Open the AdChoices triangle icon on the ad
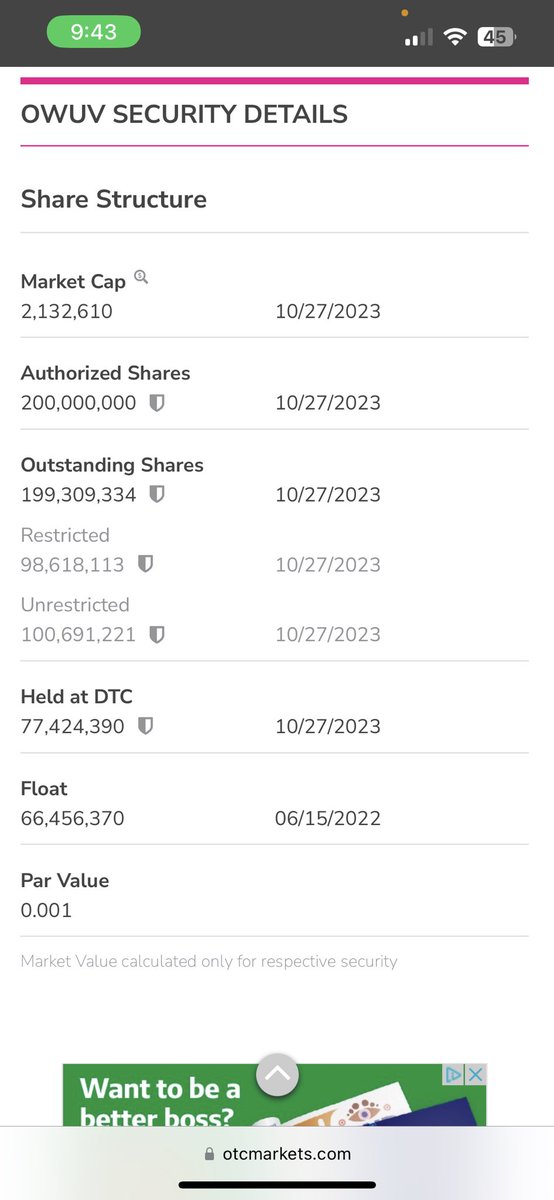The width and height of the screenshot is (554, 1200). tap(455, 1075)
